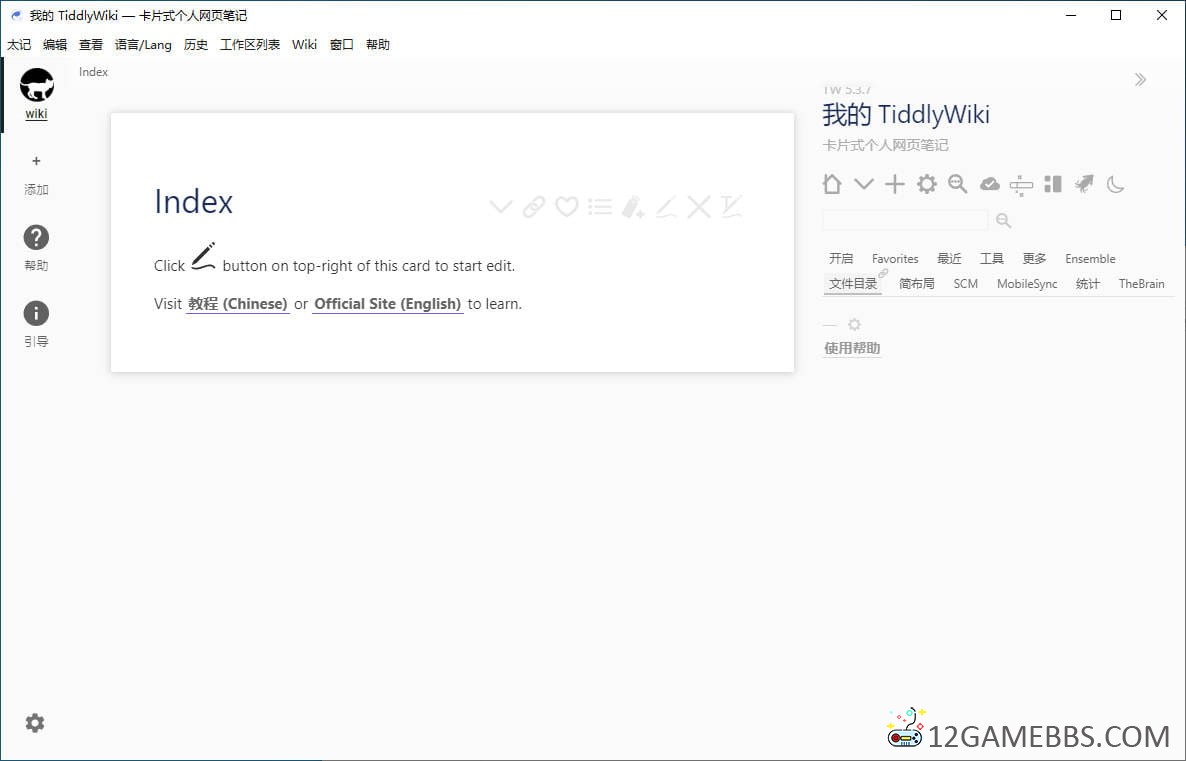Open 查看 menu
This screenshot has width=1186, height=761.
91,45
